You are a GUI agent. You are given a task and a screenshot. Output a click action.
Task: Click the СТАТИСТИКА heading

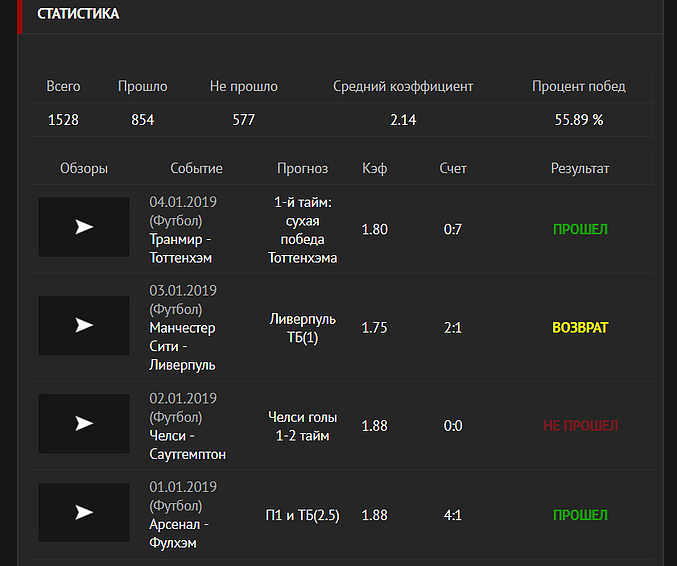pyautogui.click(x=78, y=14)
